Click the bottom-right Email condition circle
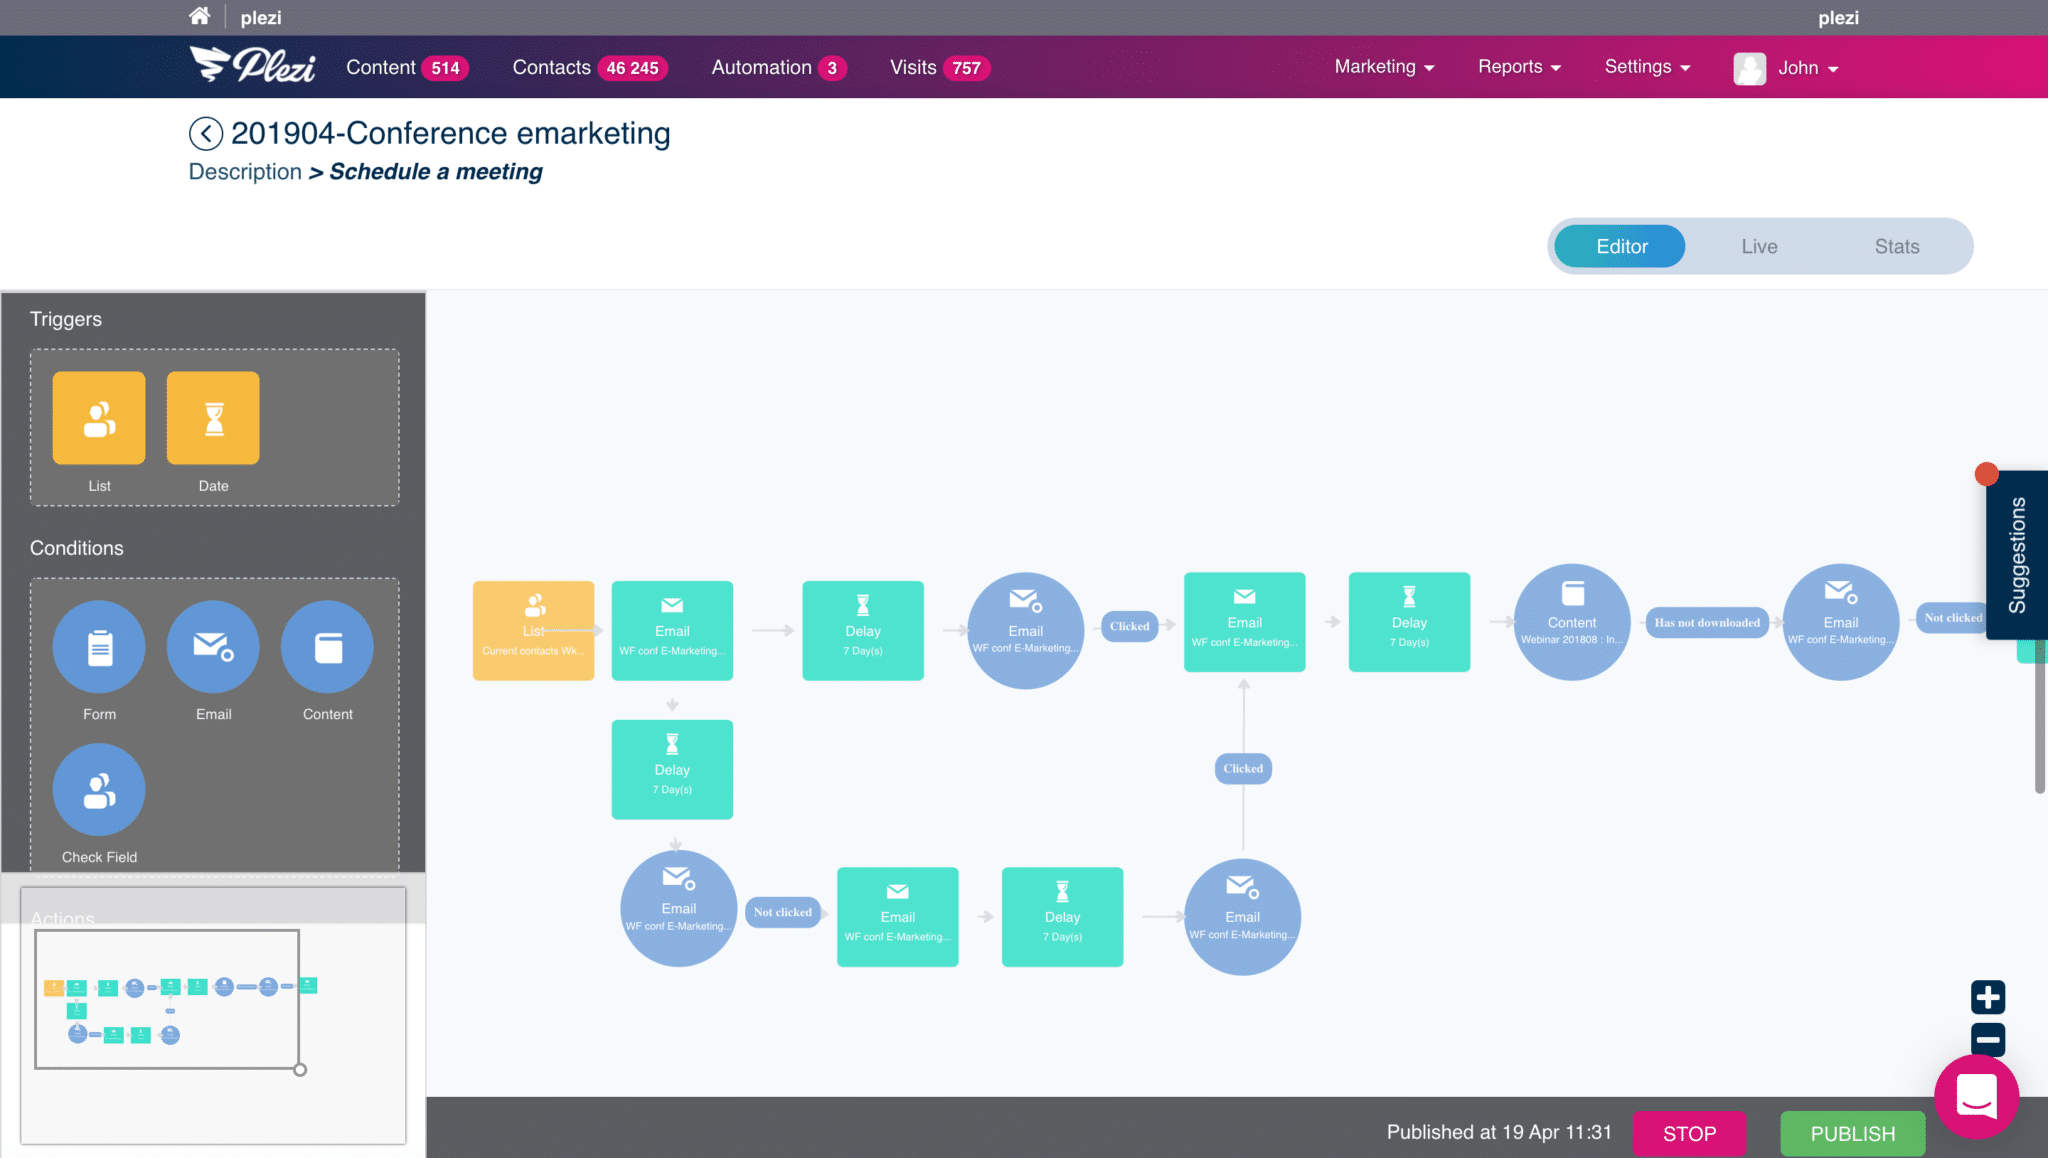Viewport: 2048px width, 1158px height. pos(1243,917)
